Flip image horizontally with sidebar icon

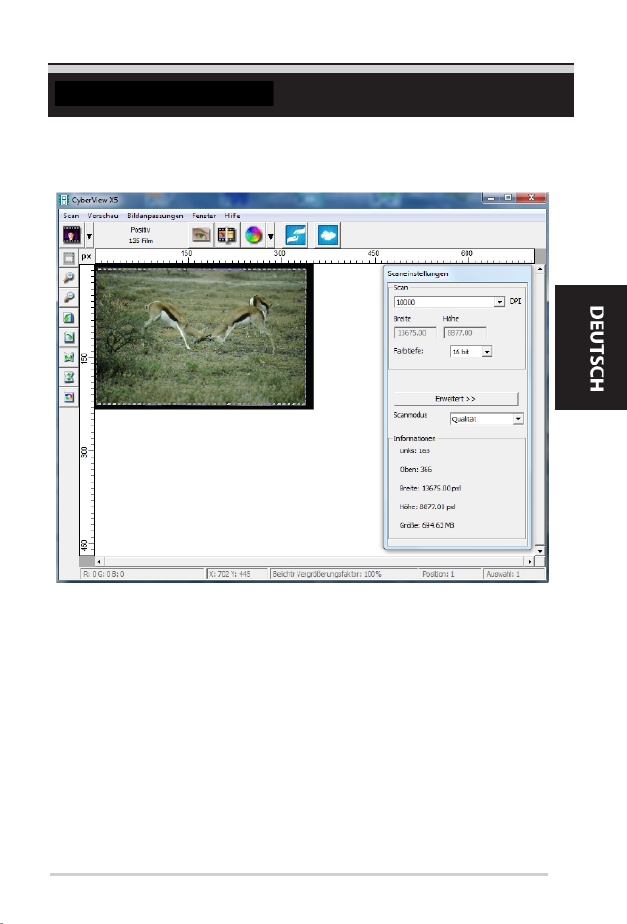click(x=68, y=358)
